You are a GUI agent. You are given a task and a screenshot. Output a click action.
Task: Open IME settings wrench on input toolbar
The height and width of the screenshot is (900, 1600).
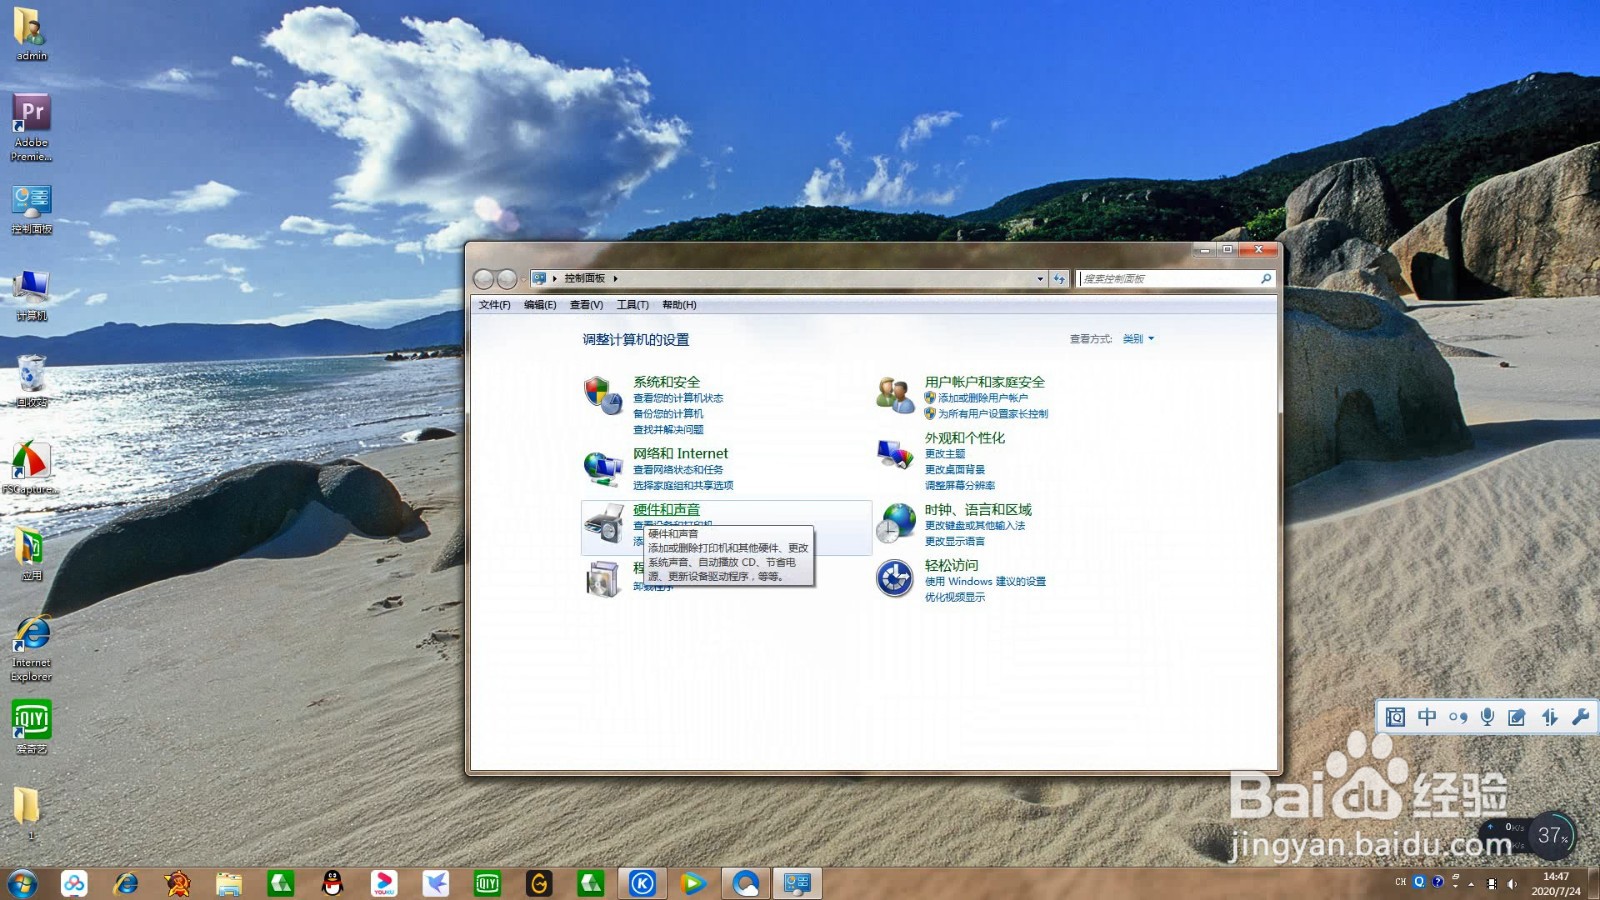click(x=1581, y=717)
